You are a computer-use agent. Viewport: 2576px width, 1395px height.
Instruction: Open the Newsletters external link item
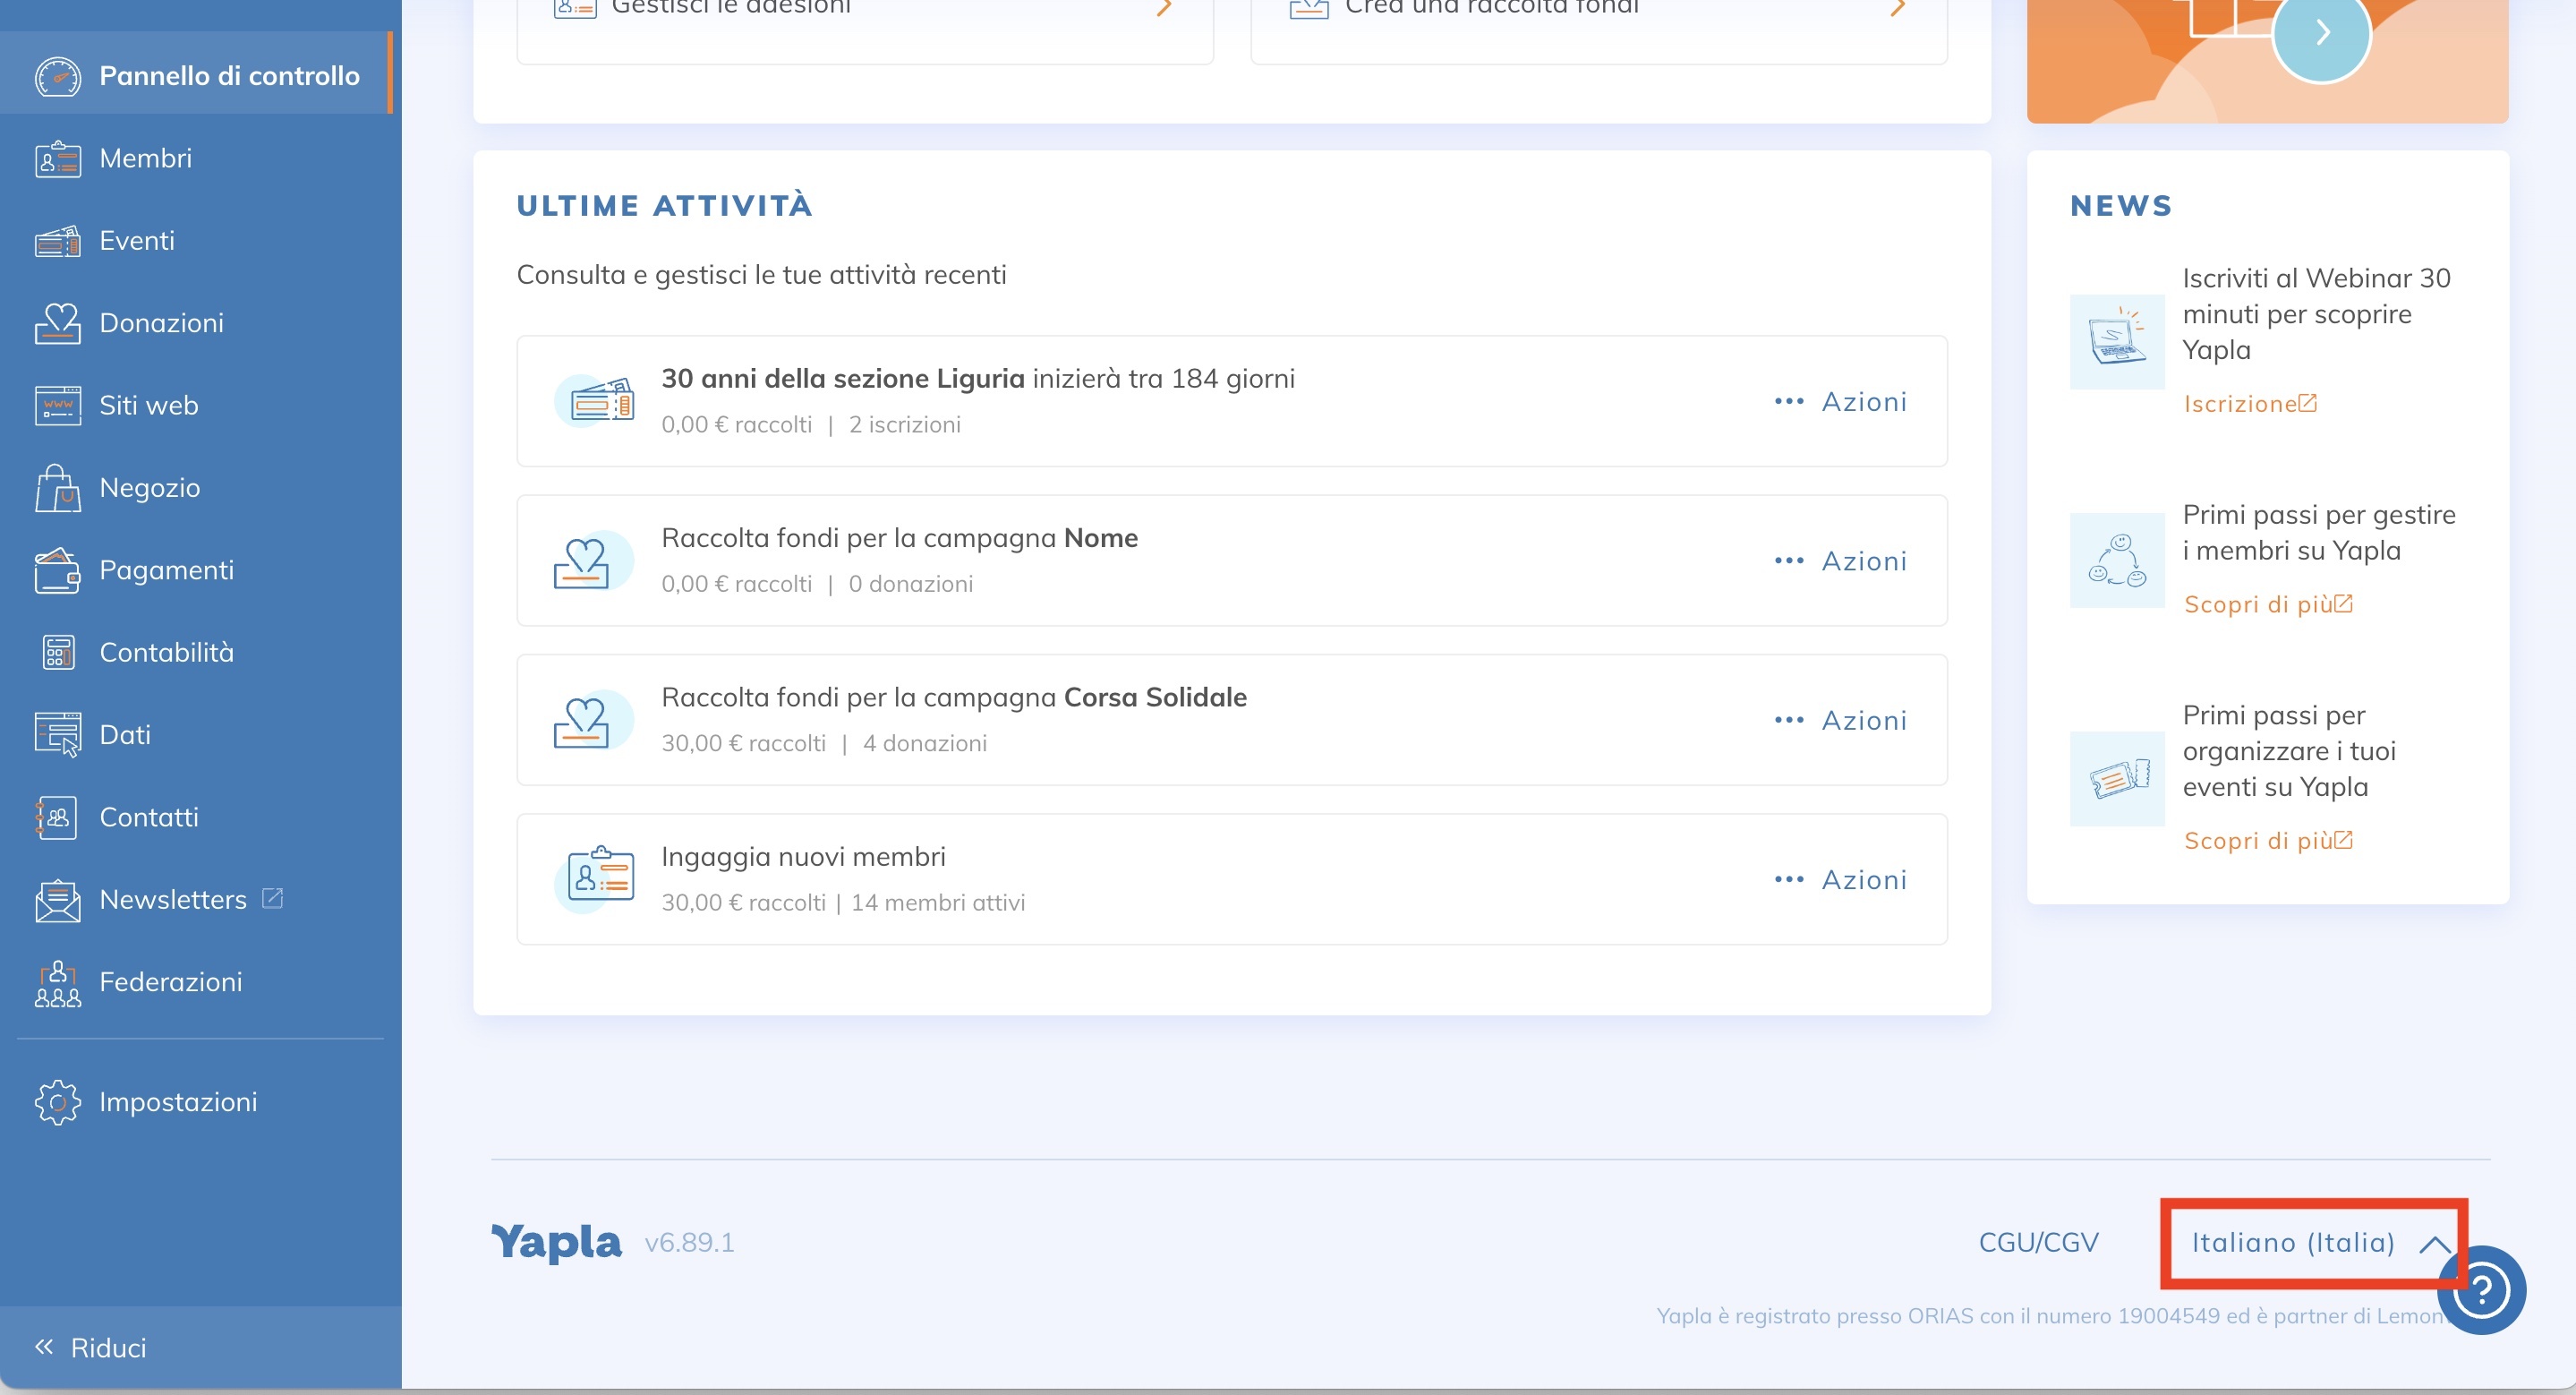172,900
